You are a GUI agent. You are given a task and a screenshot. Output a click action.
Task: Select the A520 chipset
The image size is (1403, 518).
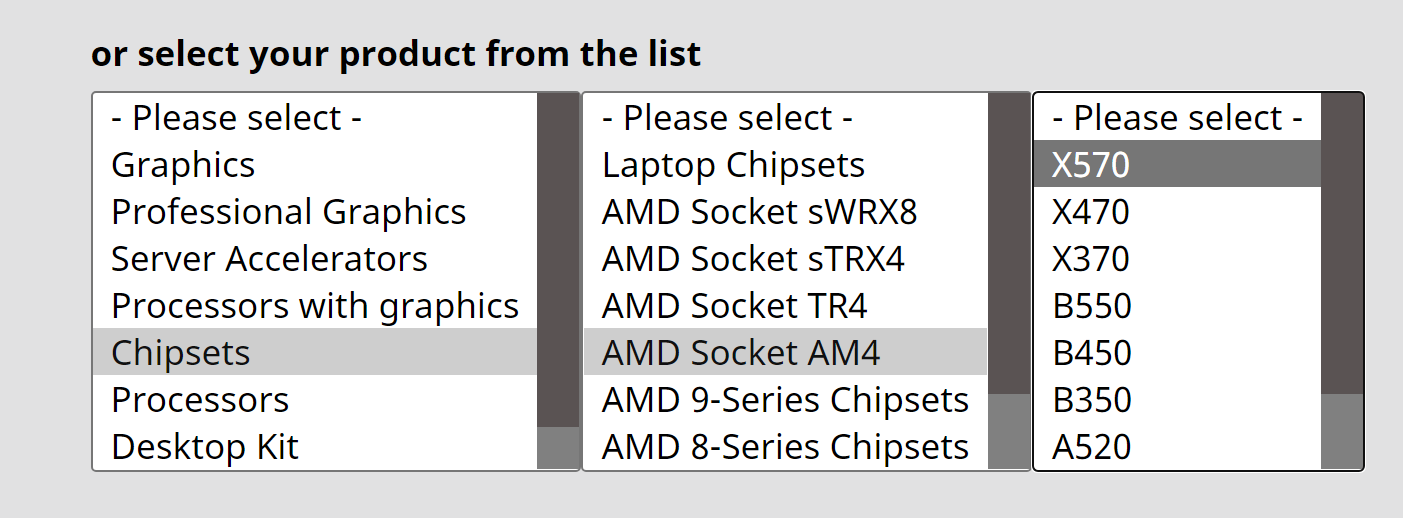(x=1178, y=446)
